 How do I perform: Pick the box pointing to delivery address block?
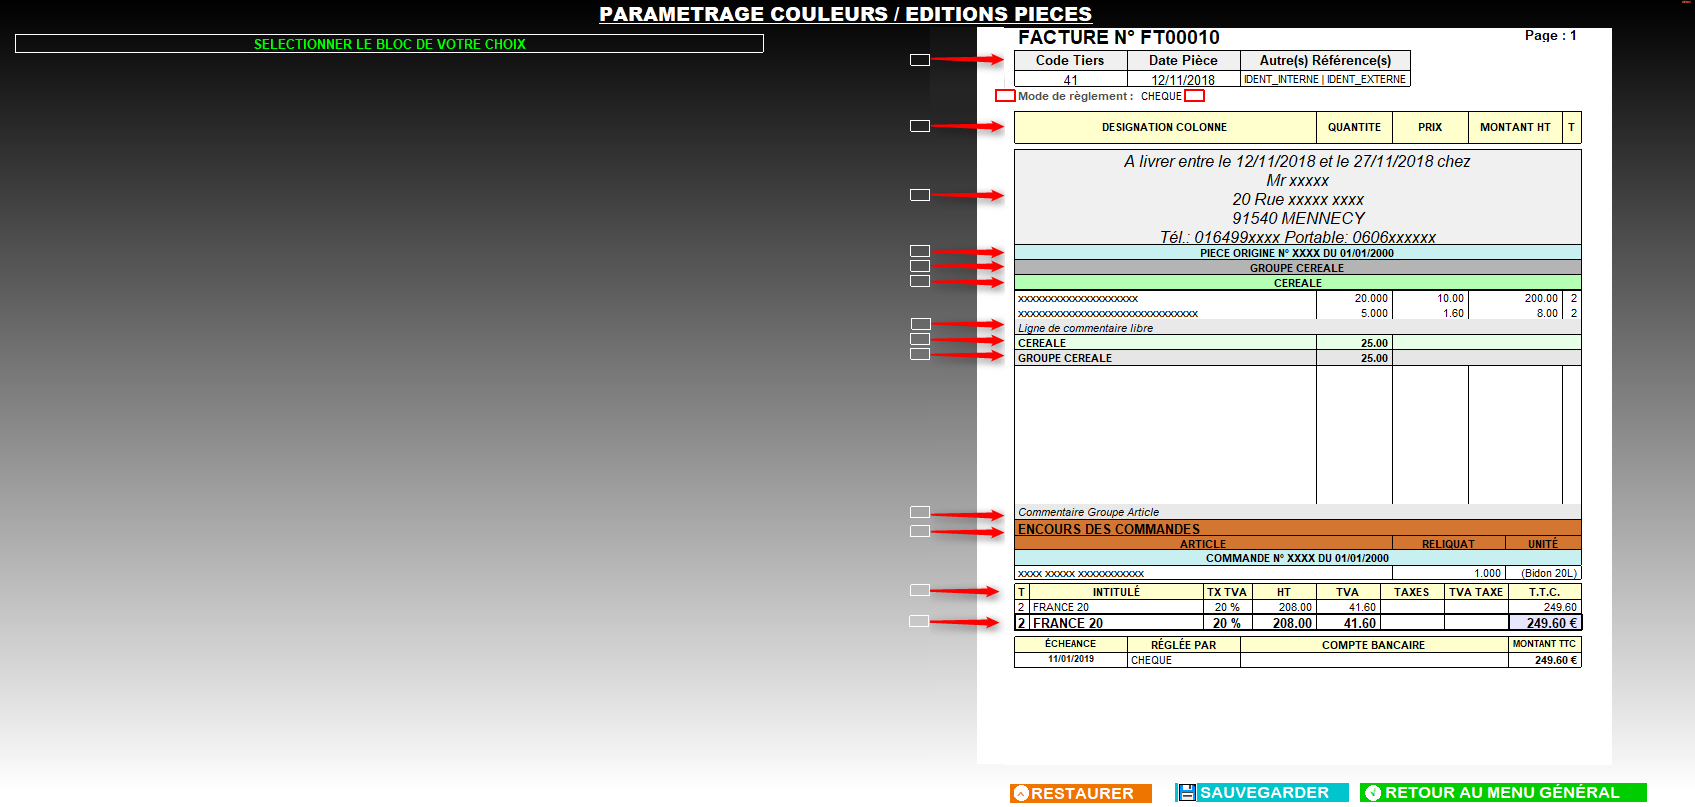click(x=920, y=195)
